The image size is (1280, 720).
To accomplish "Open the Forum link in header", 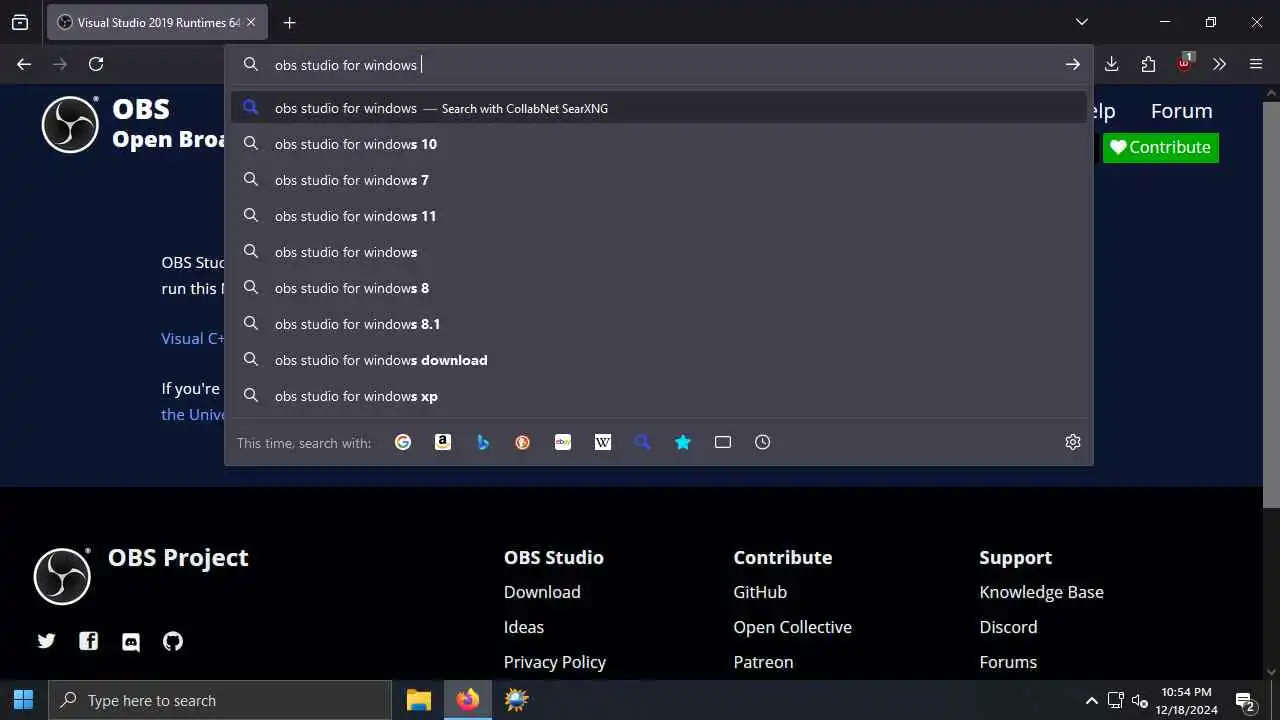I will pyautogui.click(x=1181, y=111).
